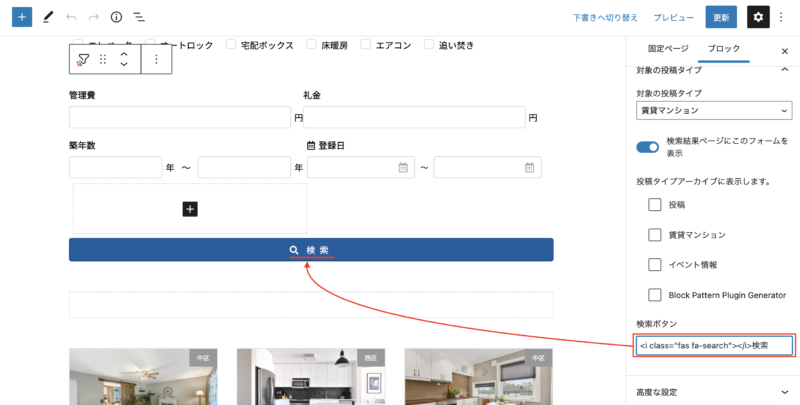
Task: Tick the Block Pattern Plugin Generator checkbox
Action: [x=655, y=295]
